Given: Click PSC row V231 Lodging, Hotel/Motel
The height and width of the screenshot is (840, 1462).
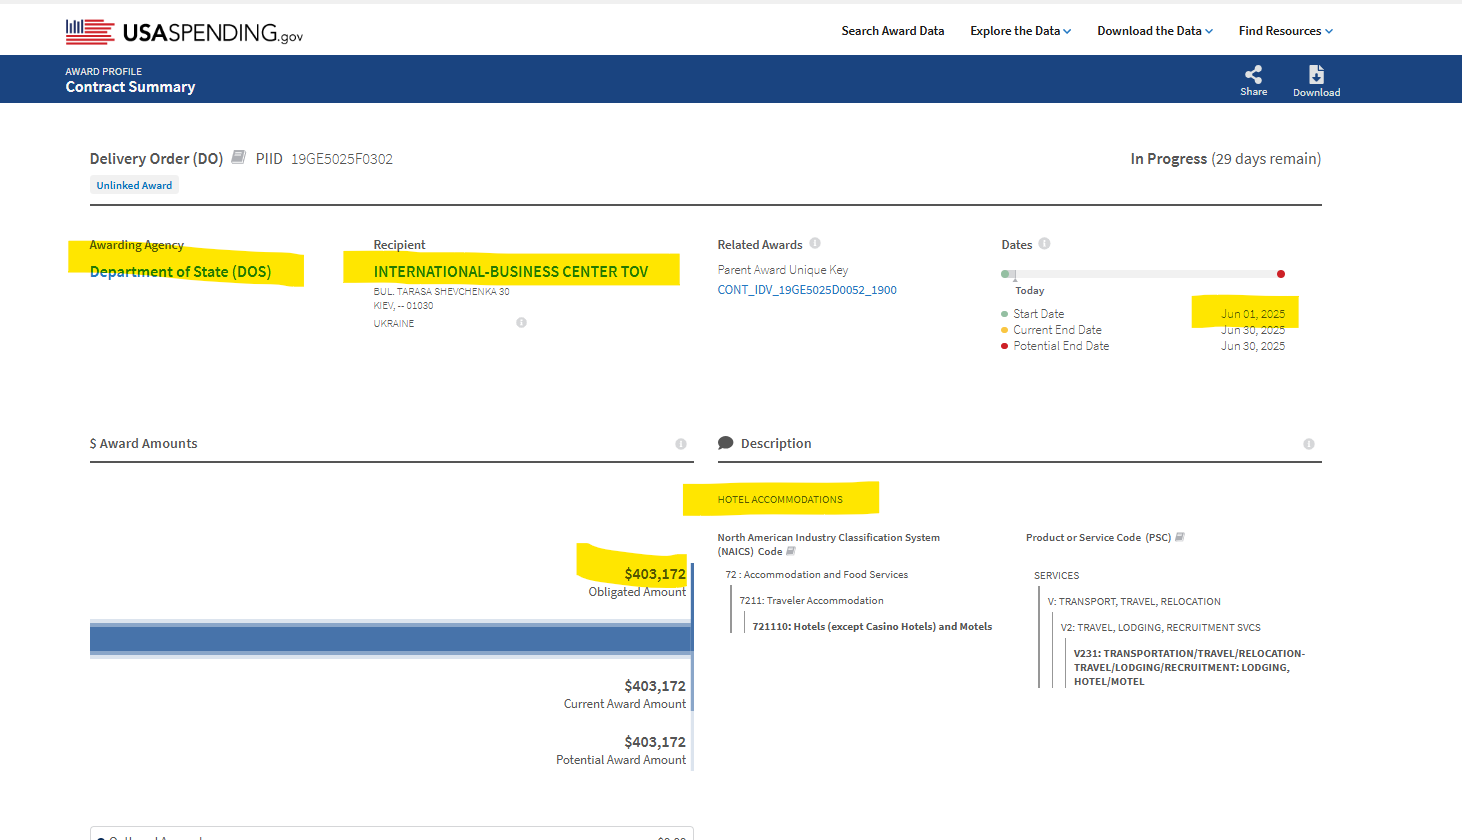Looking at the screenshot, I should [x=1190, y=667].
